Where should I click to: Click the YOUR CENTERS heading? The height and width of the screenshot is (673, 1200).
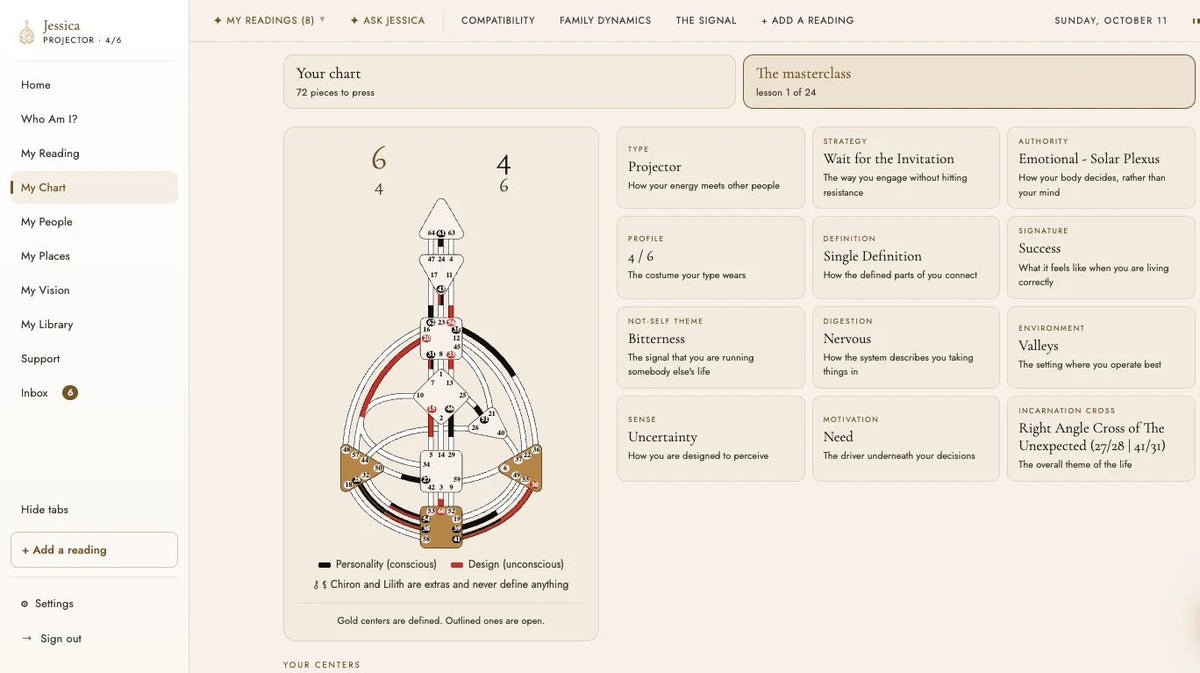[x=322, y=665]
